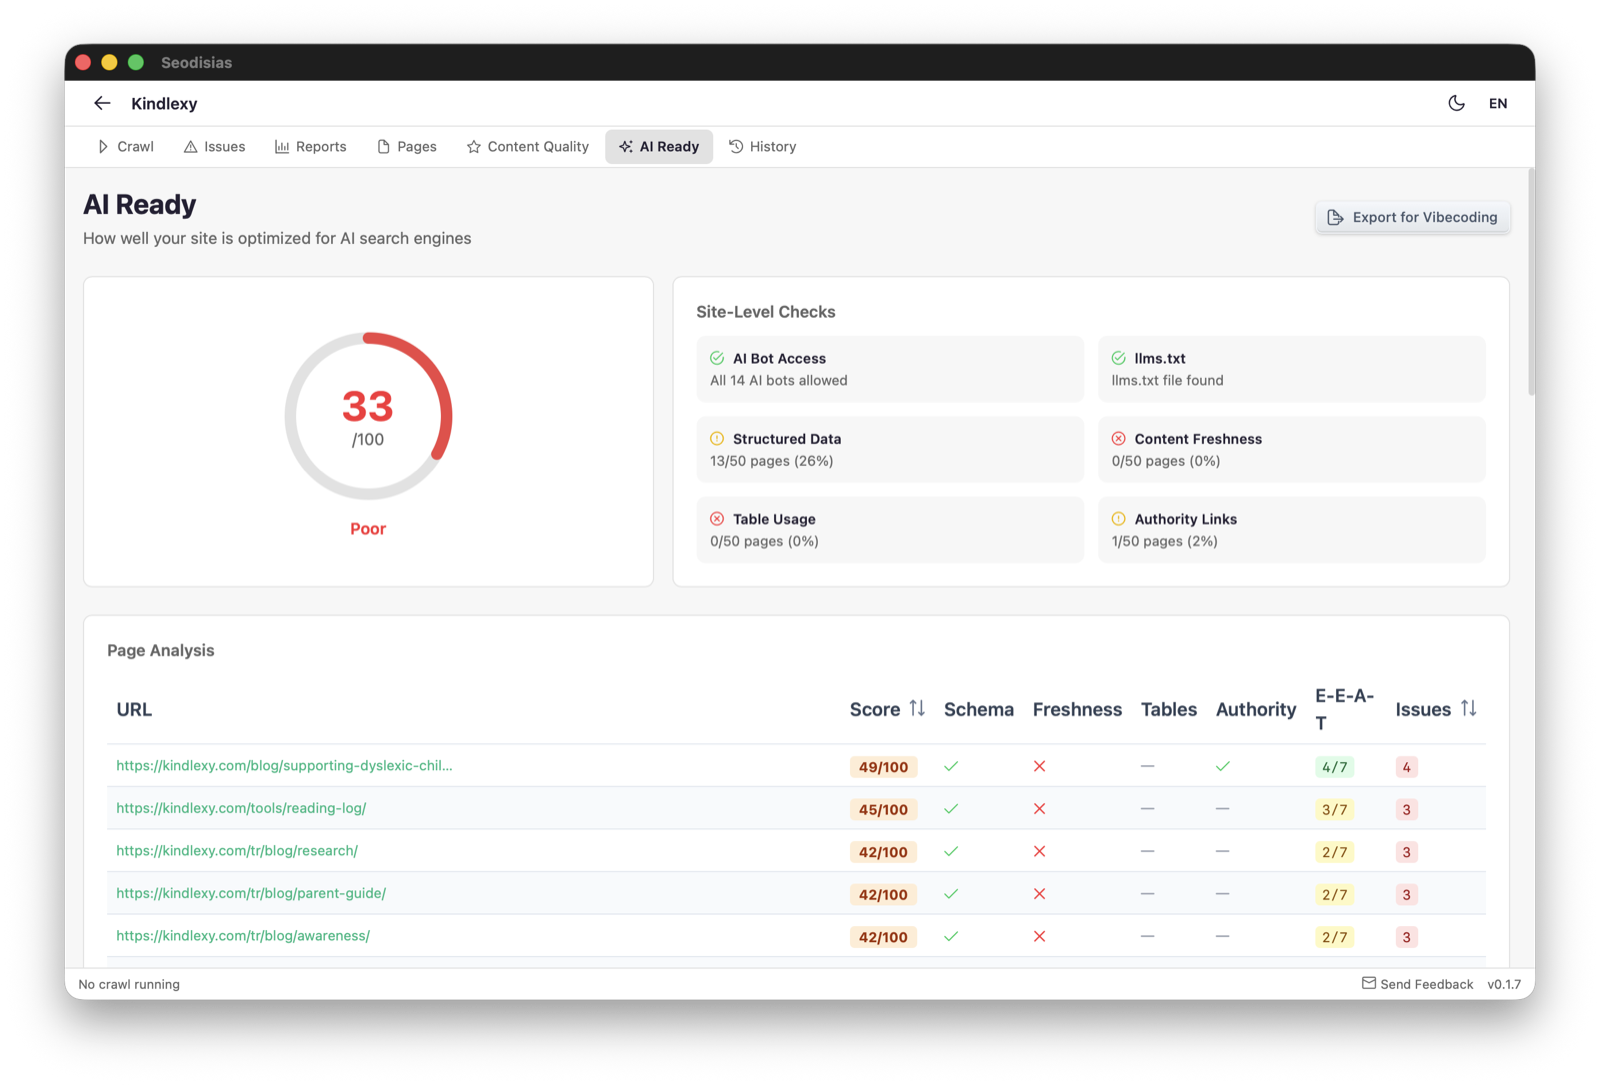Viewport: 1600px width, 1085px height.
Task: Open the tools/reading-log URL
Action: pos(241,808)
